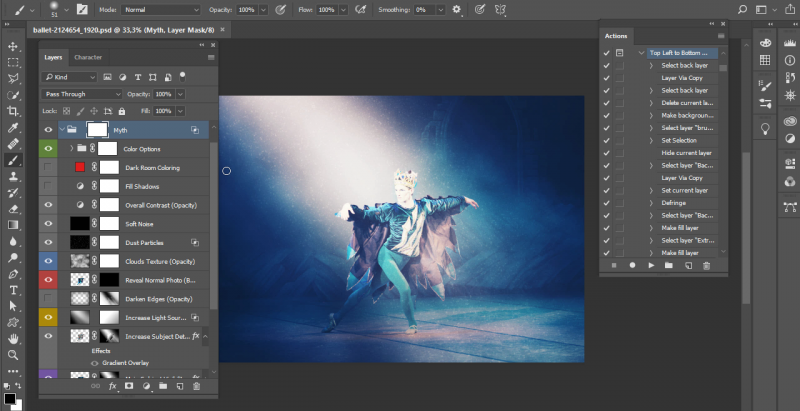Image resolution: width=800 pixels, height=411 pixels.
Task: Select the Actions panel tab
Action: coord(616,36)
